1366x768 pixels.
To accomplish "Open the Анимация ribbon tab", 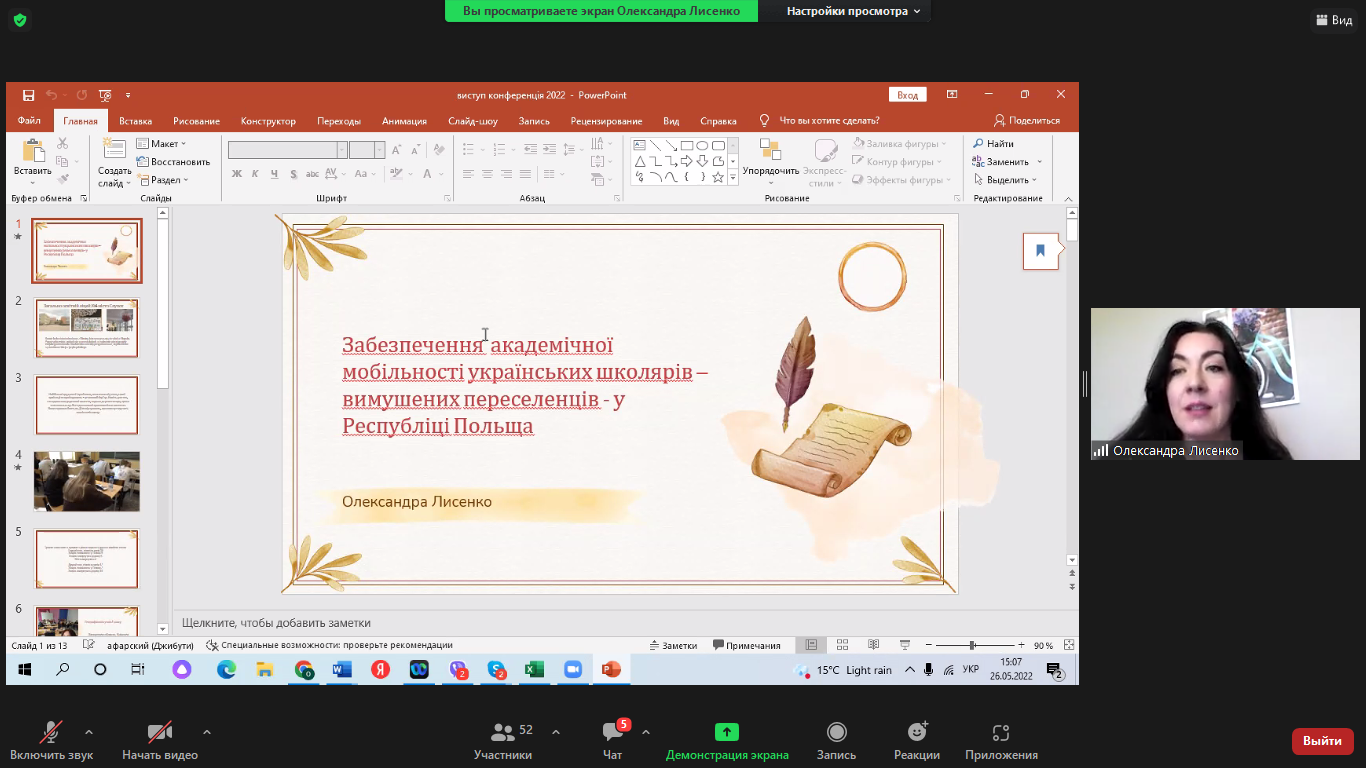I will (x=404, y=121).
